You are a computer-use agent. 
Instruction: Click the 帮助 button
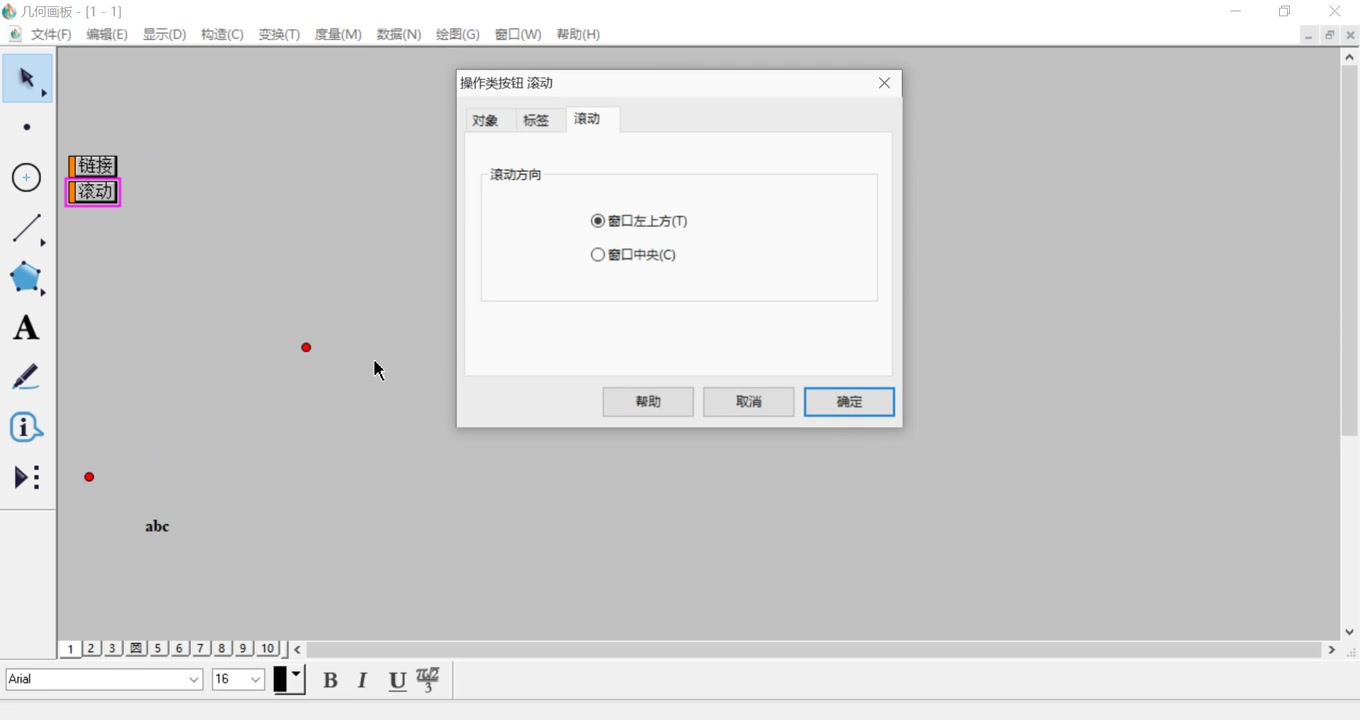click(647, 401)
